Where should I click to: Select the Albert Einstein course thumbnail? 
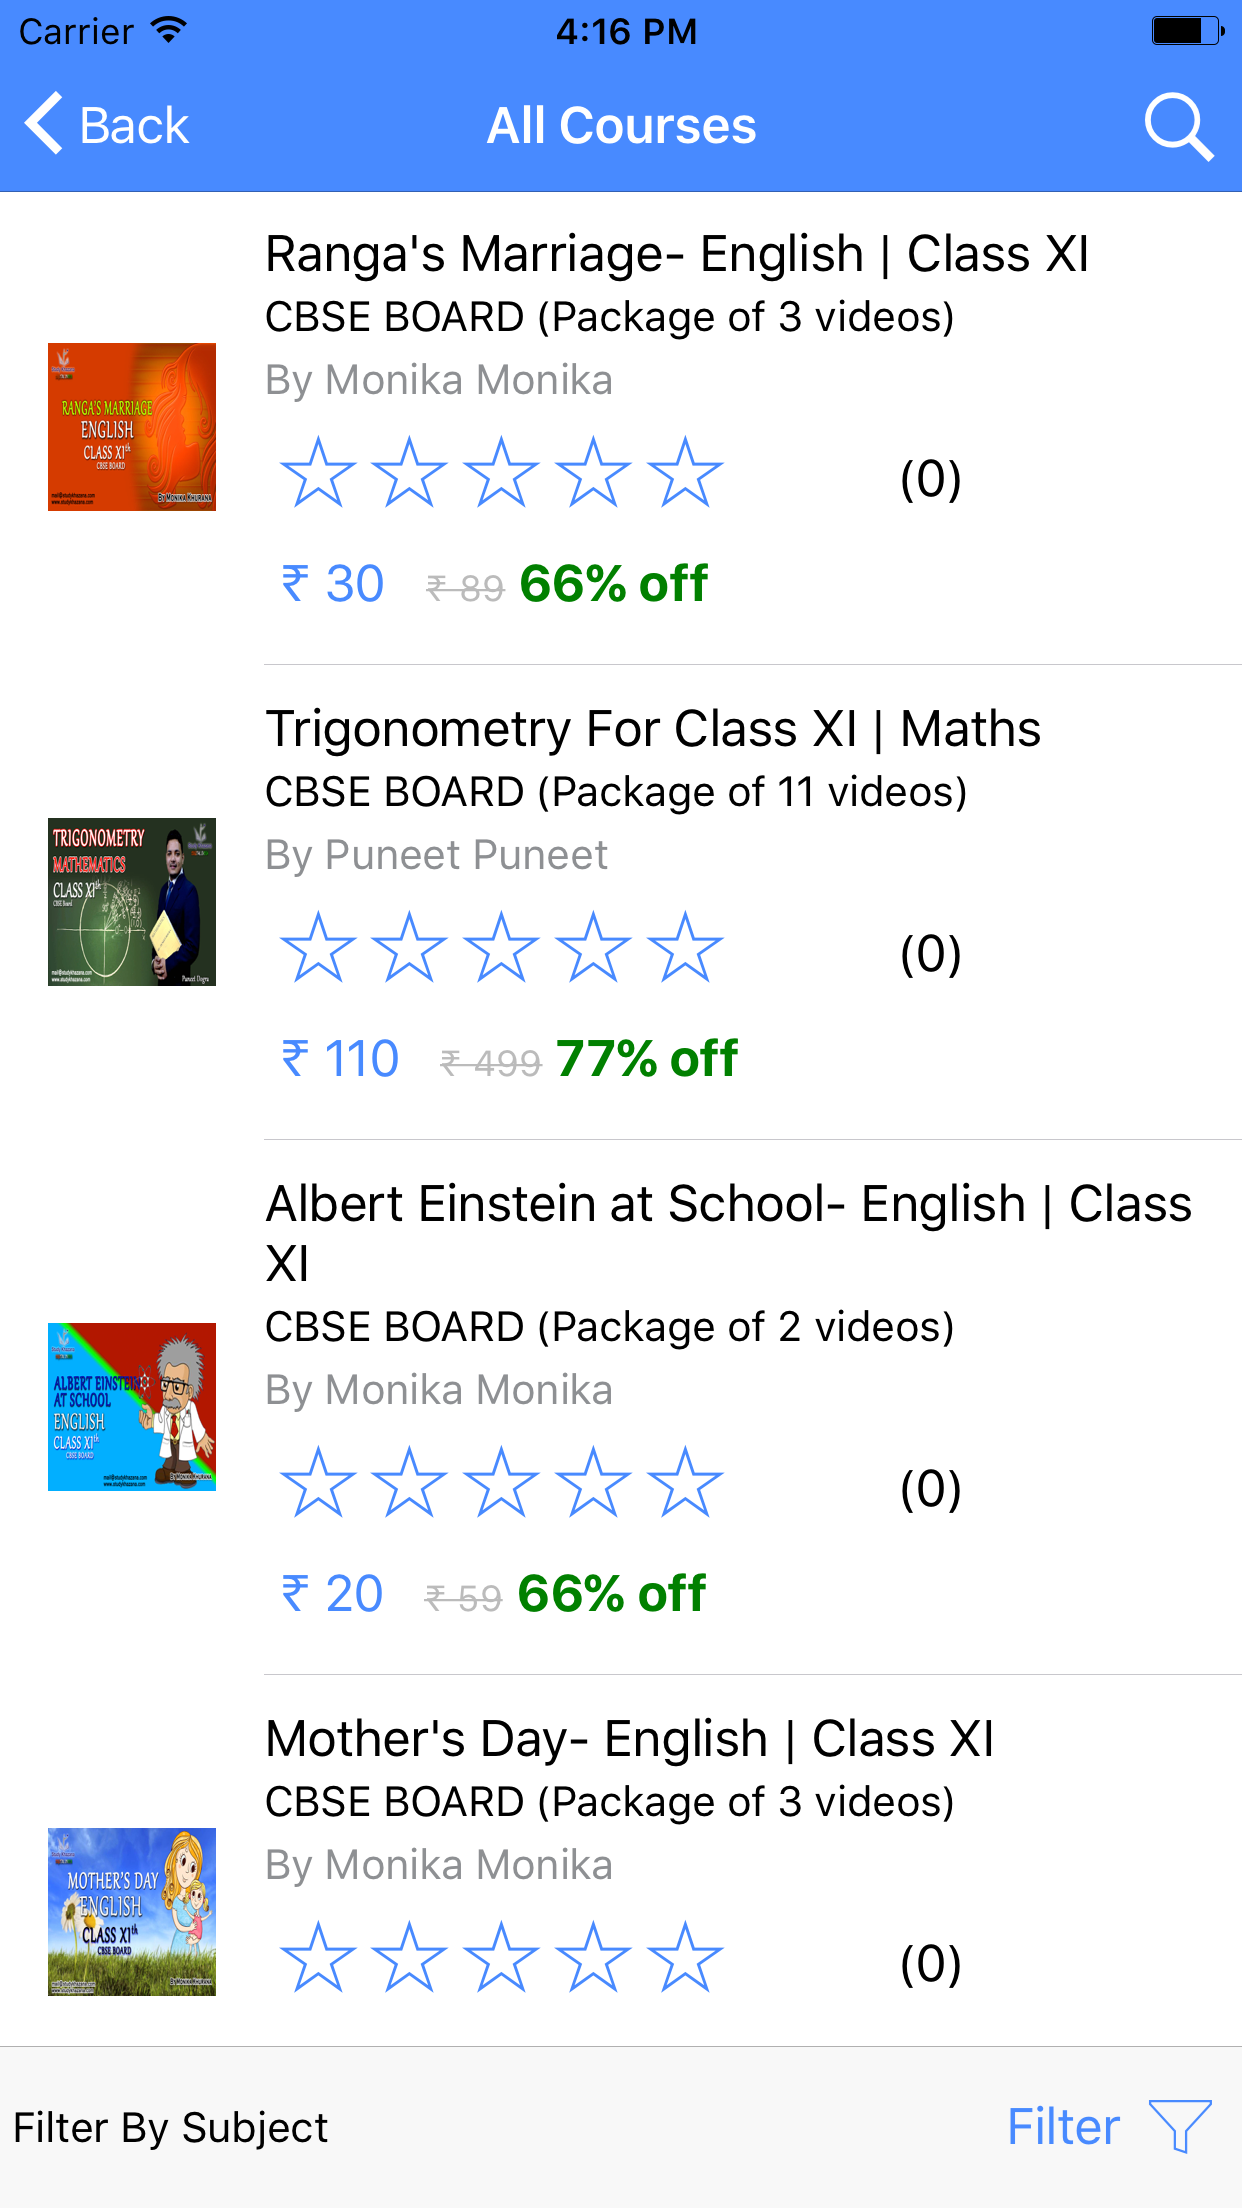point(132,1407)
